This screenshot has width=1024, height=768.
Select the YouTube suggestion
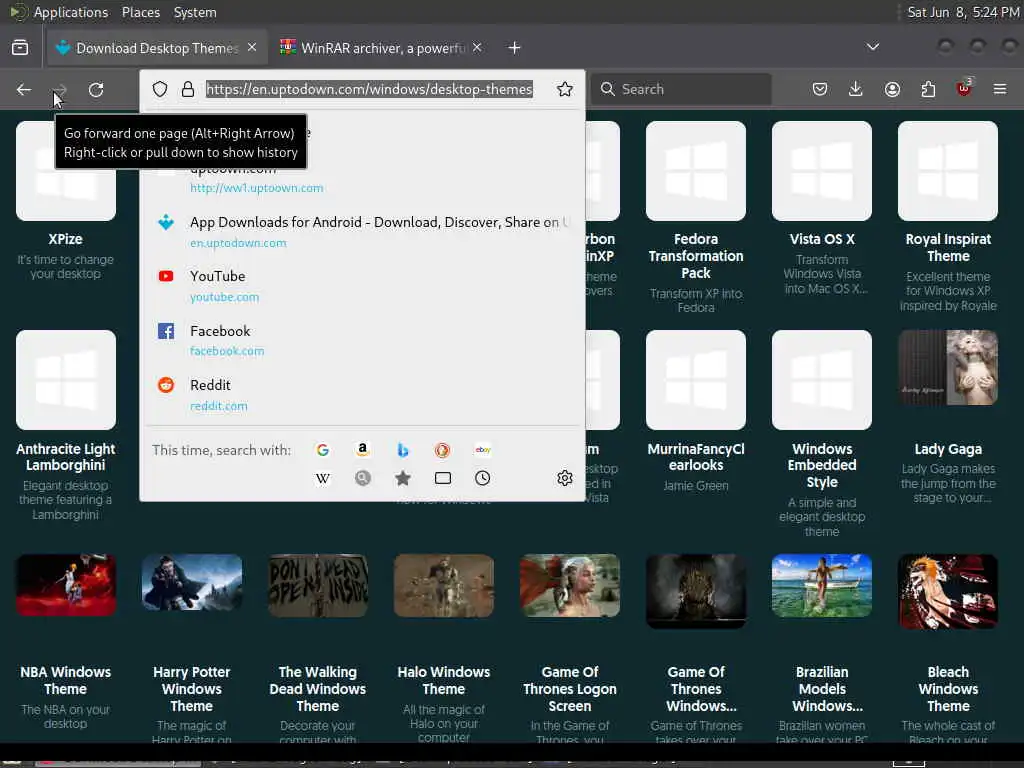[x=362, y=286]
